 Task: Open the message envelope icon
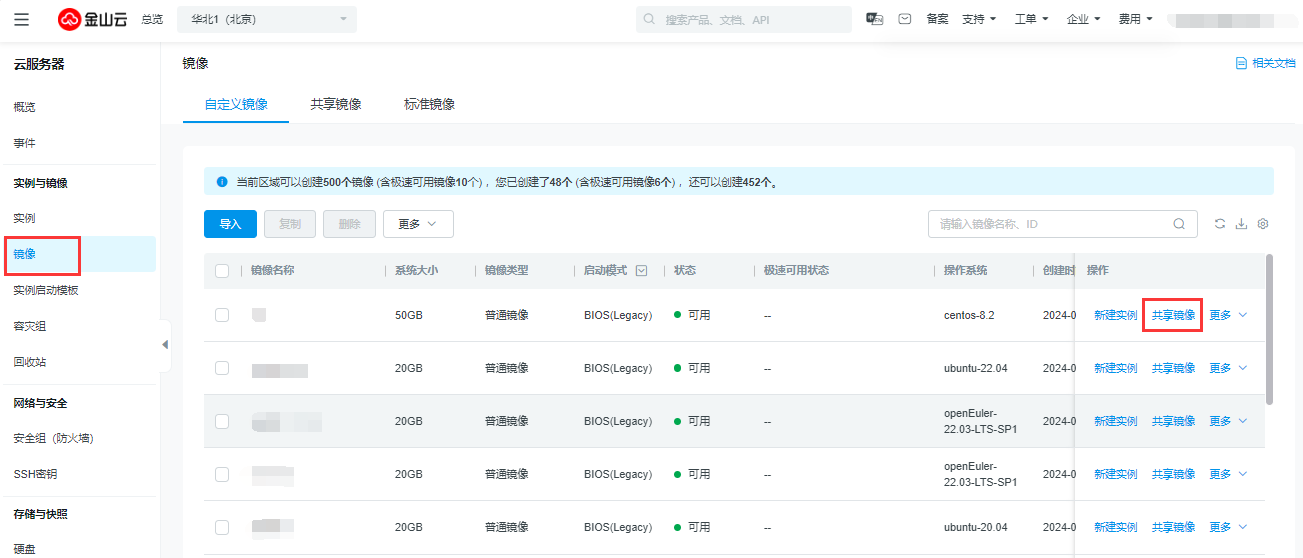pos(904,19)
